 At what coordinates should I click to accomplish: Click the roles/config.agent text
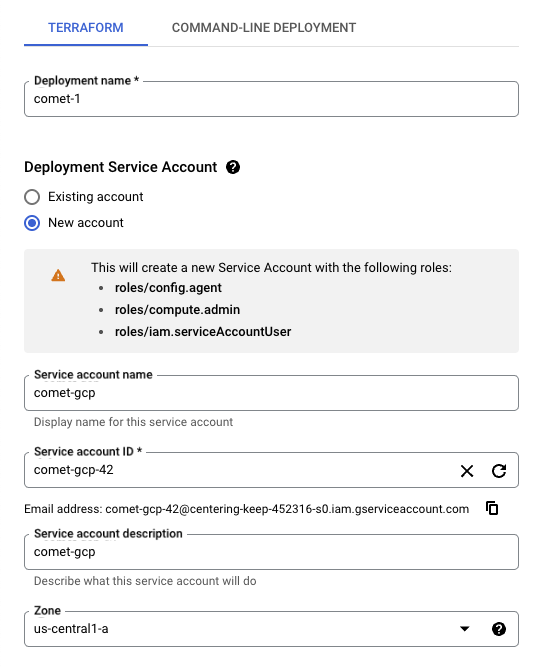tap(168, 288)
